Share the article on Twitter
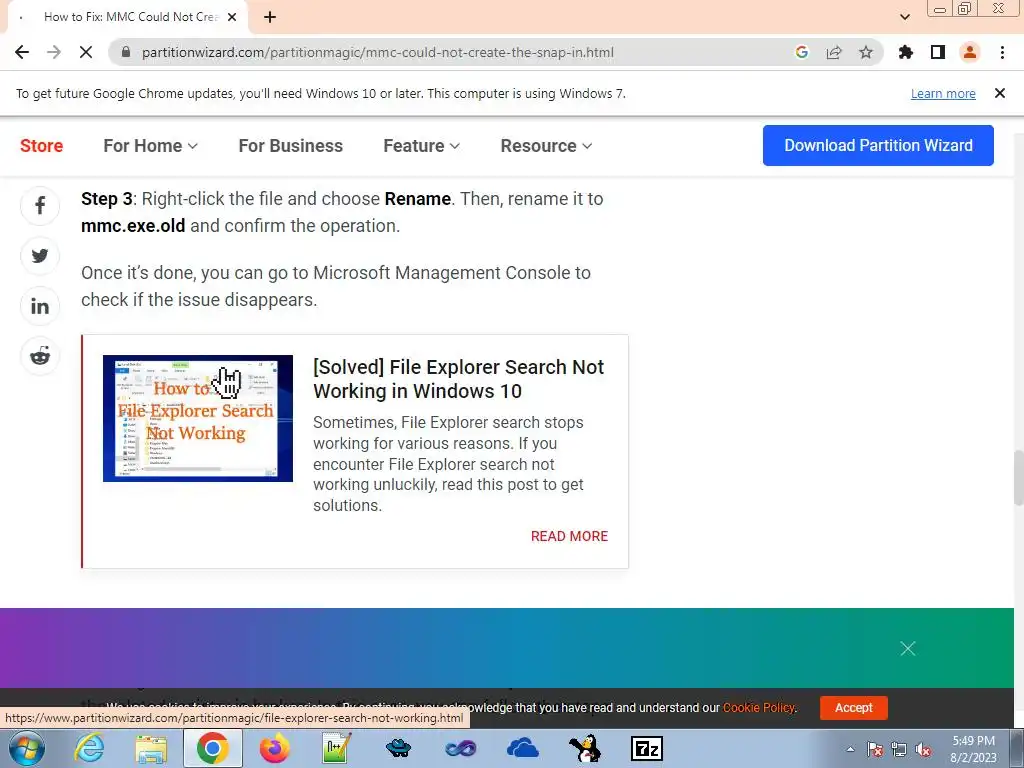The width and height of the screenshot is (1024, 768). point(40,255)
